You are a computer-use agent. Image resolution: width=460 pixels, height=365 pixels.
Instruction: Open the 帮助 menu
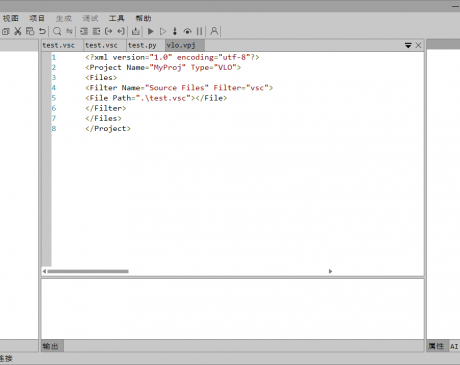[x=143, y=18]
